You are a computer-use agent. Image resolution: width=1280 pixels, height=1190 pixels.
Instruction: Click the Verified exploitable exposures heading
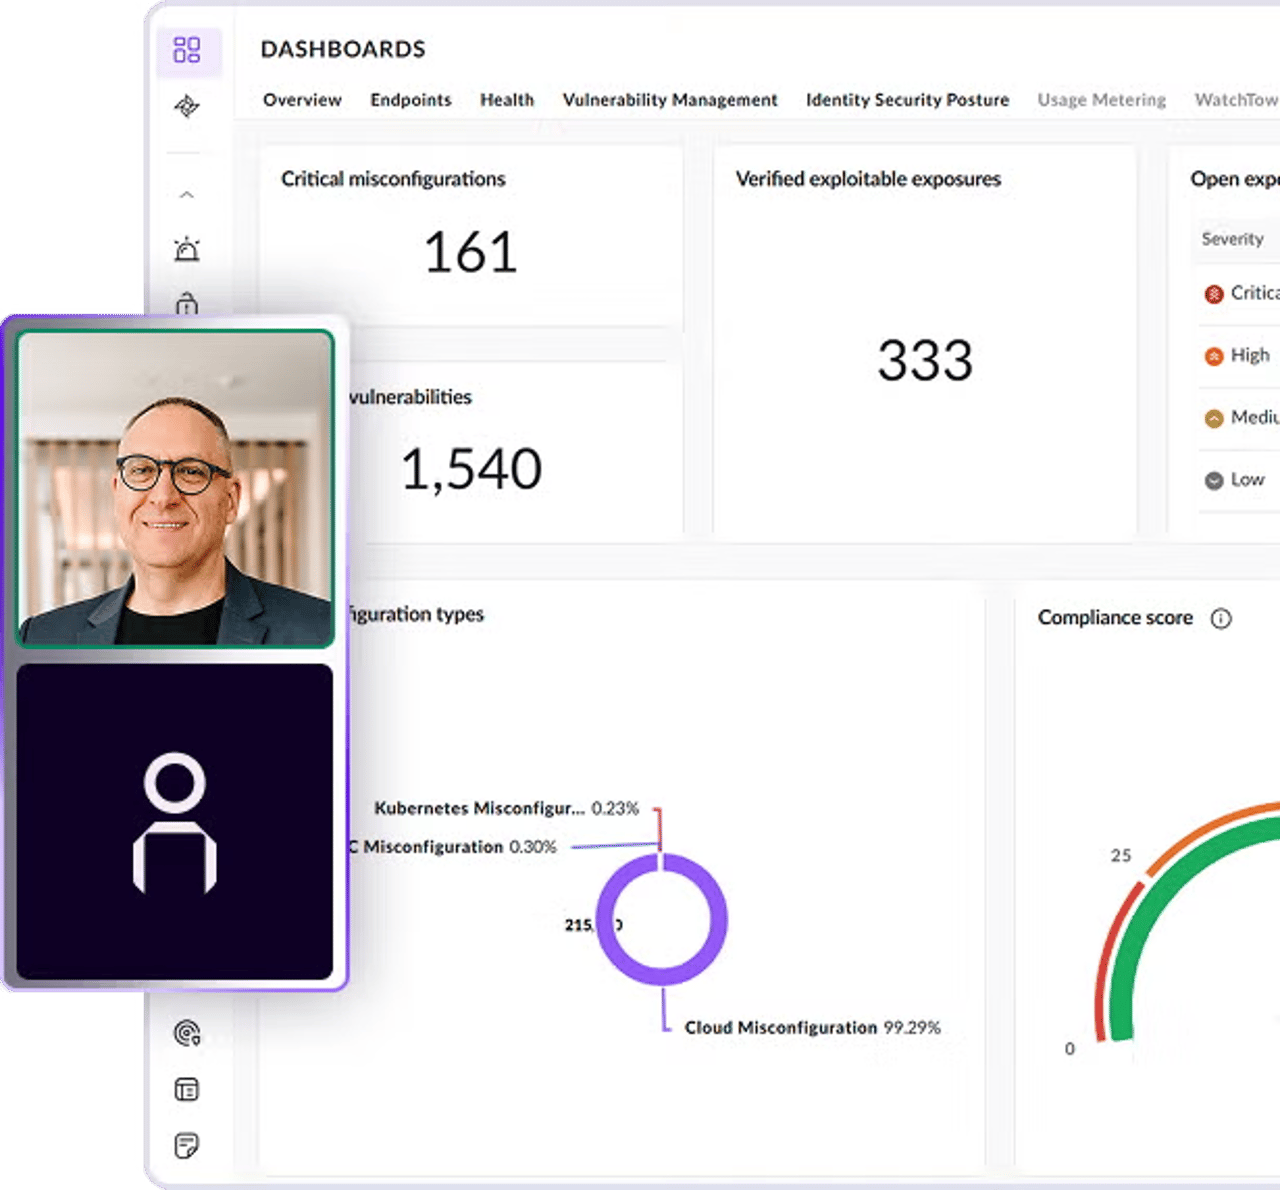pyautogui.click(x=868, y=179)
